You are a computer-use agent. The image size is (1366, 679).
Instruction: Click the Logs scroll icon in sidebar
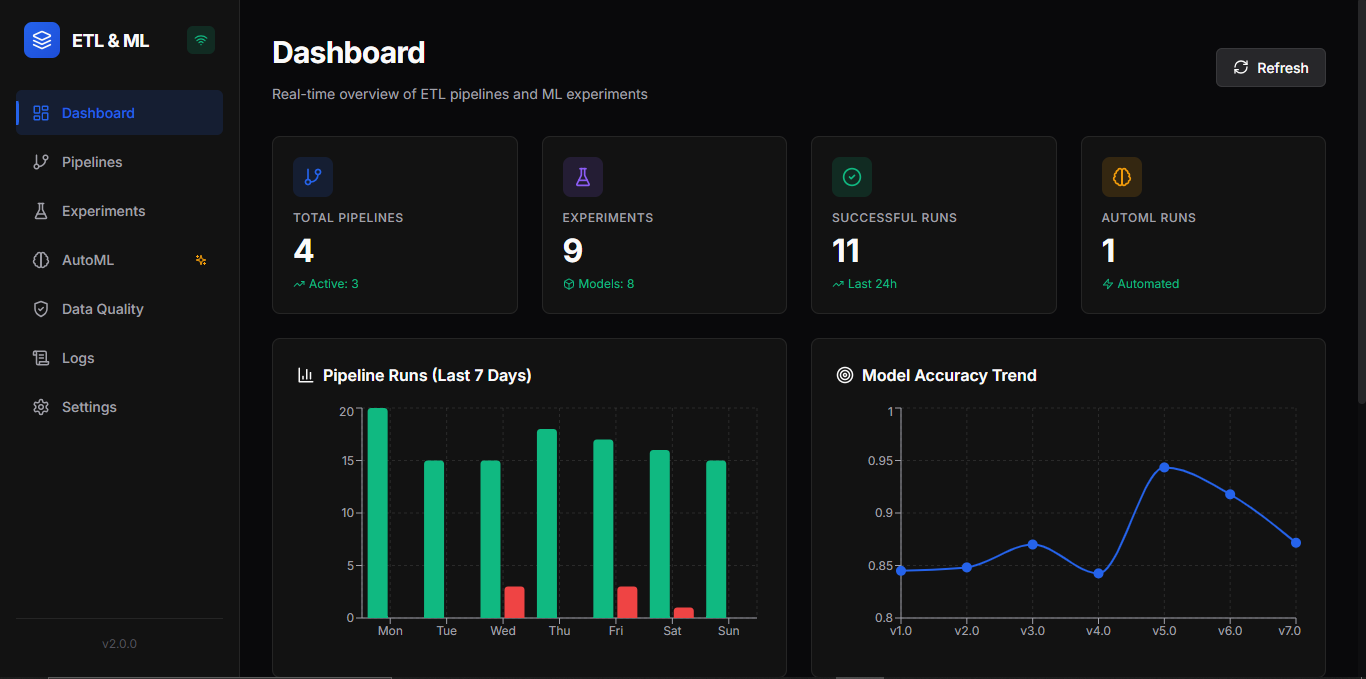coord(41,358)
